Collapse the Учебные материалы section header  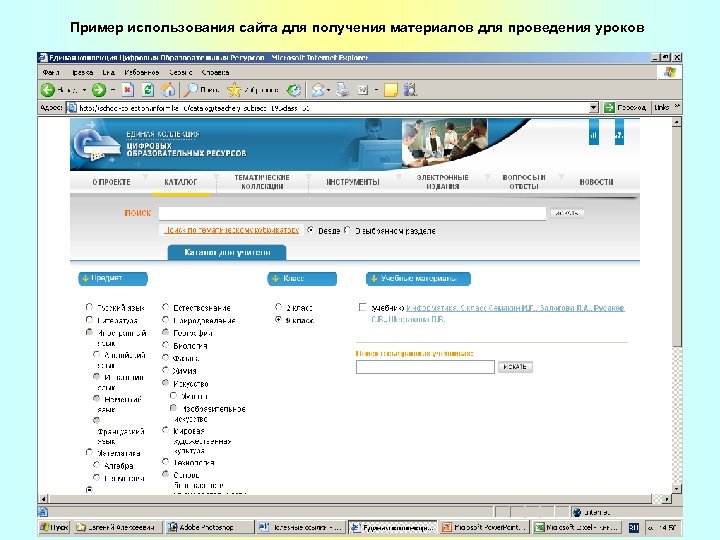418,278
